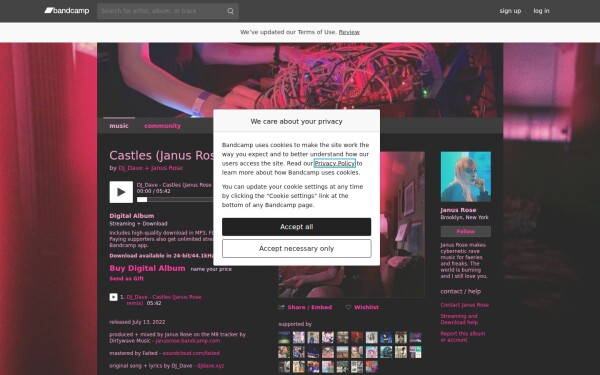Open the Dj_Dave - Castles (Janus Rose remix) track link
This screenshot has height=375, width=600.
[x=164, y=300]
